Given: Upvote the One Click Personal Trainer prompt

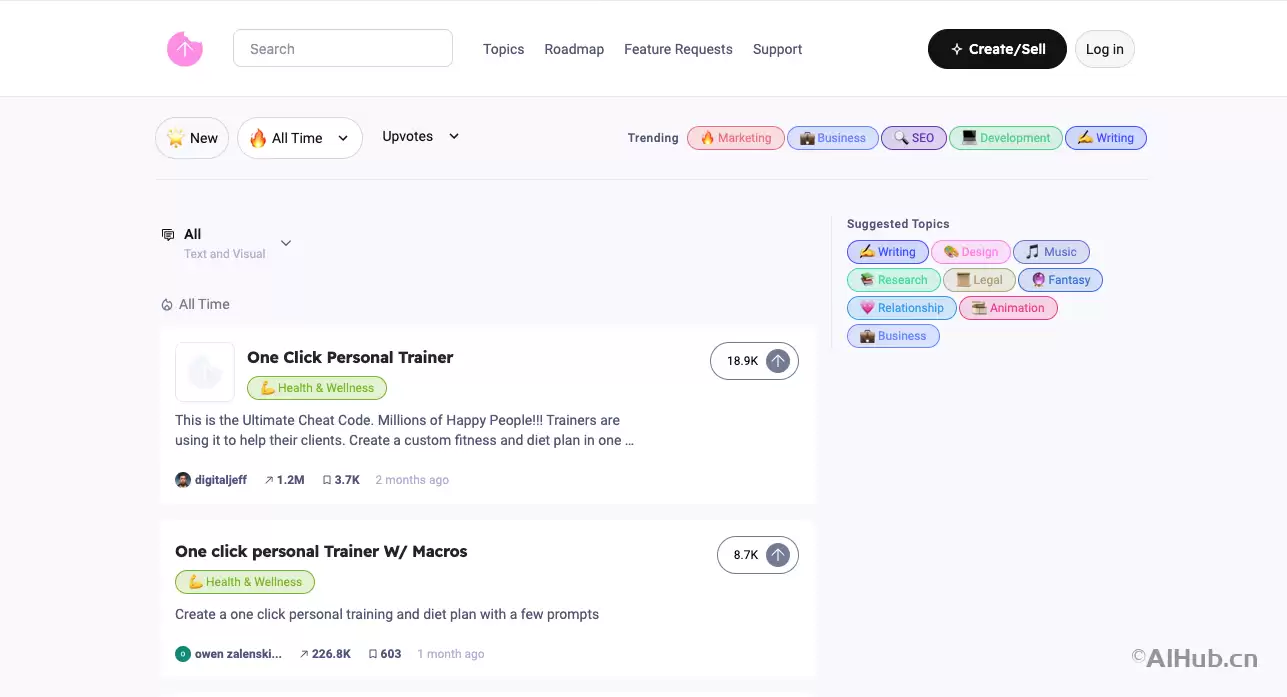Looking at the screenshot, I should click(x=778, y=361).
